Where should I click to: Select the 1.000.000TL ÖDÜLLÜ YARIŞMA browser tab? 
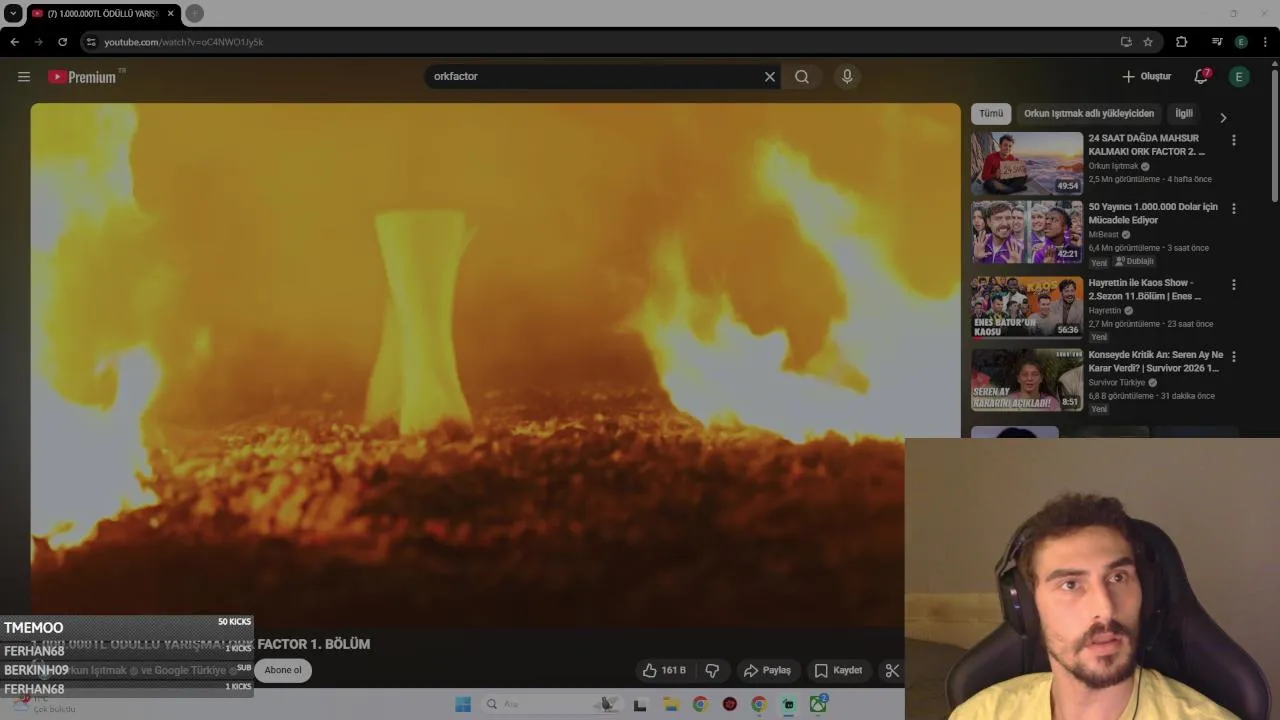pyautogui.click(x=103, y=14)
